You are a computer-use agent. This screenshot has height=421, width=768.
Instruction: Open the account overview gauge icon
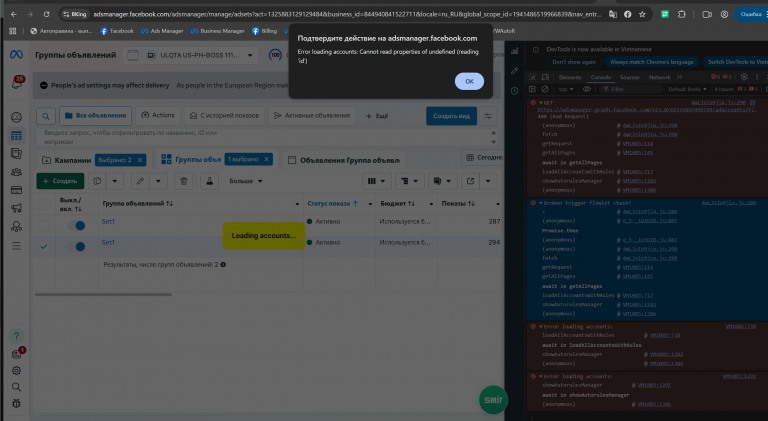click(16, 117)
